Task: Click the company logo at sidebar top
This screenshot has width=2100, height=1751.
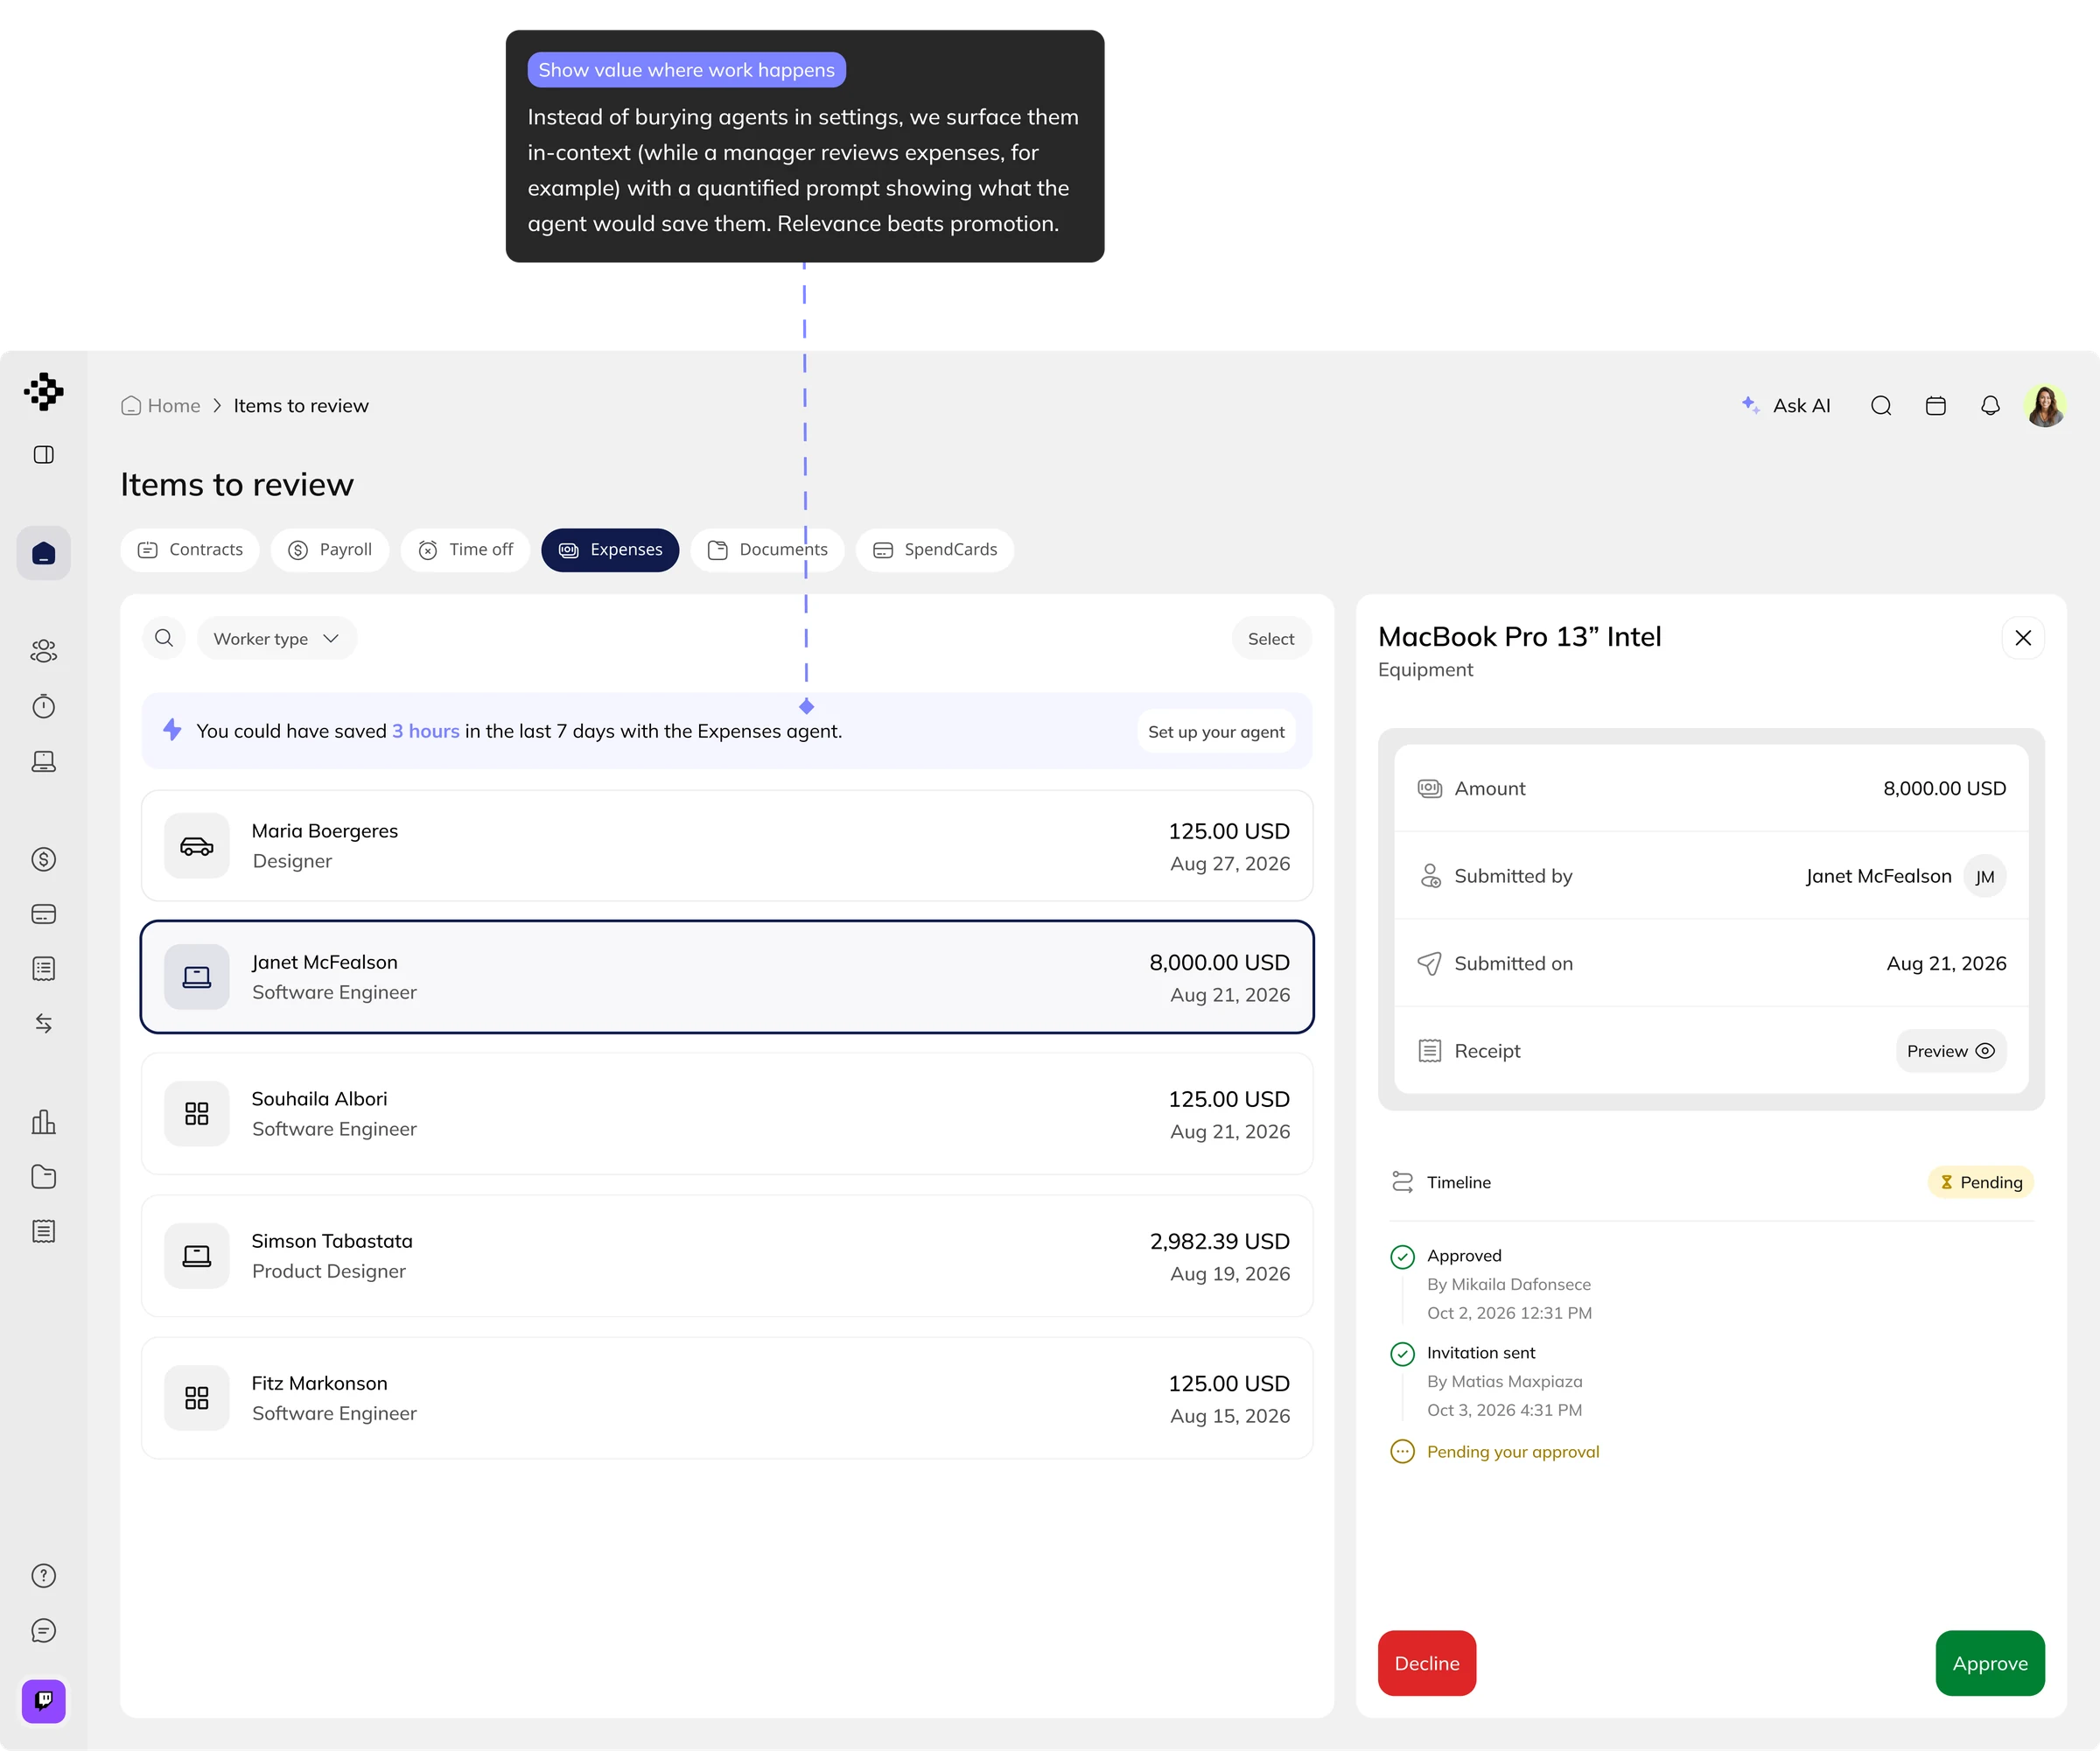Action: 43,391
